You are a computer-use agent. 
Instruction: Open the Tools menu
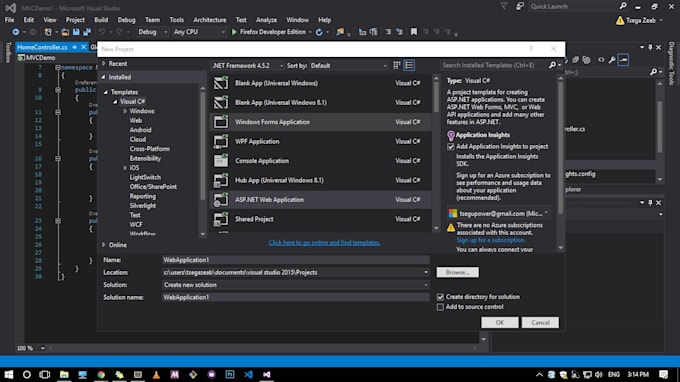pyautogui.click(x=177, y=20)
